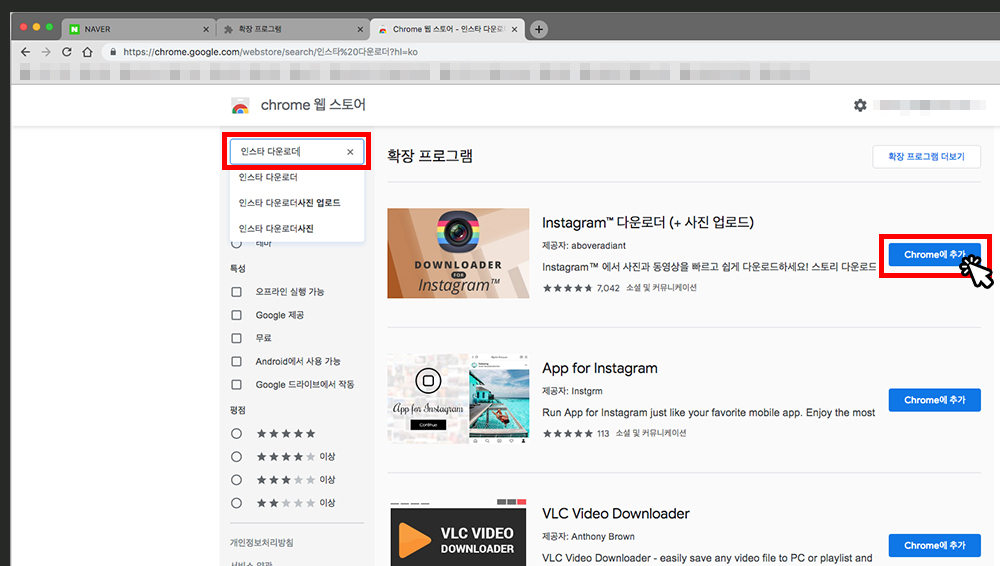Click the lock icon in the address bar

click(113, 52)
